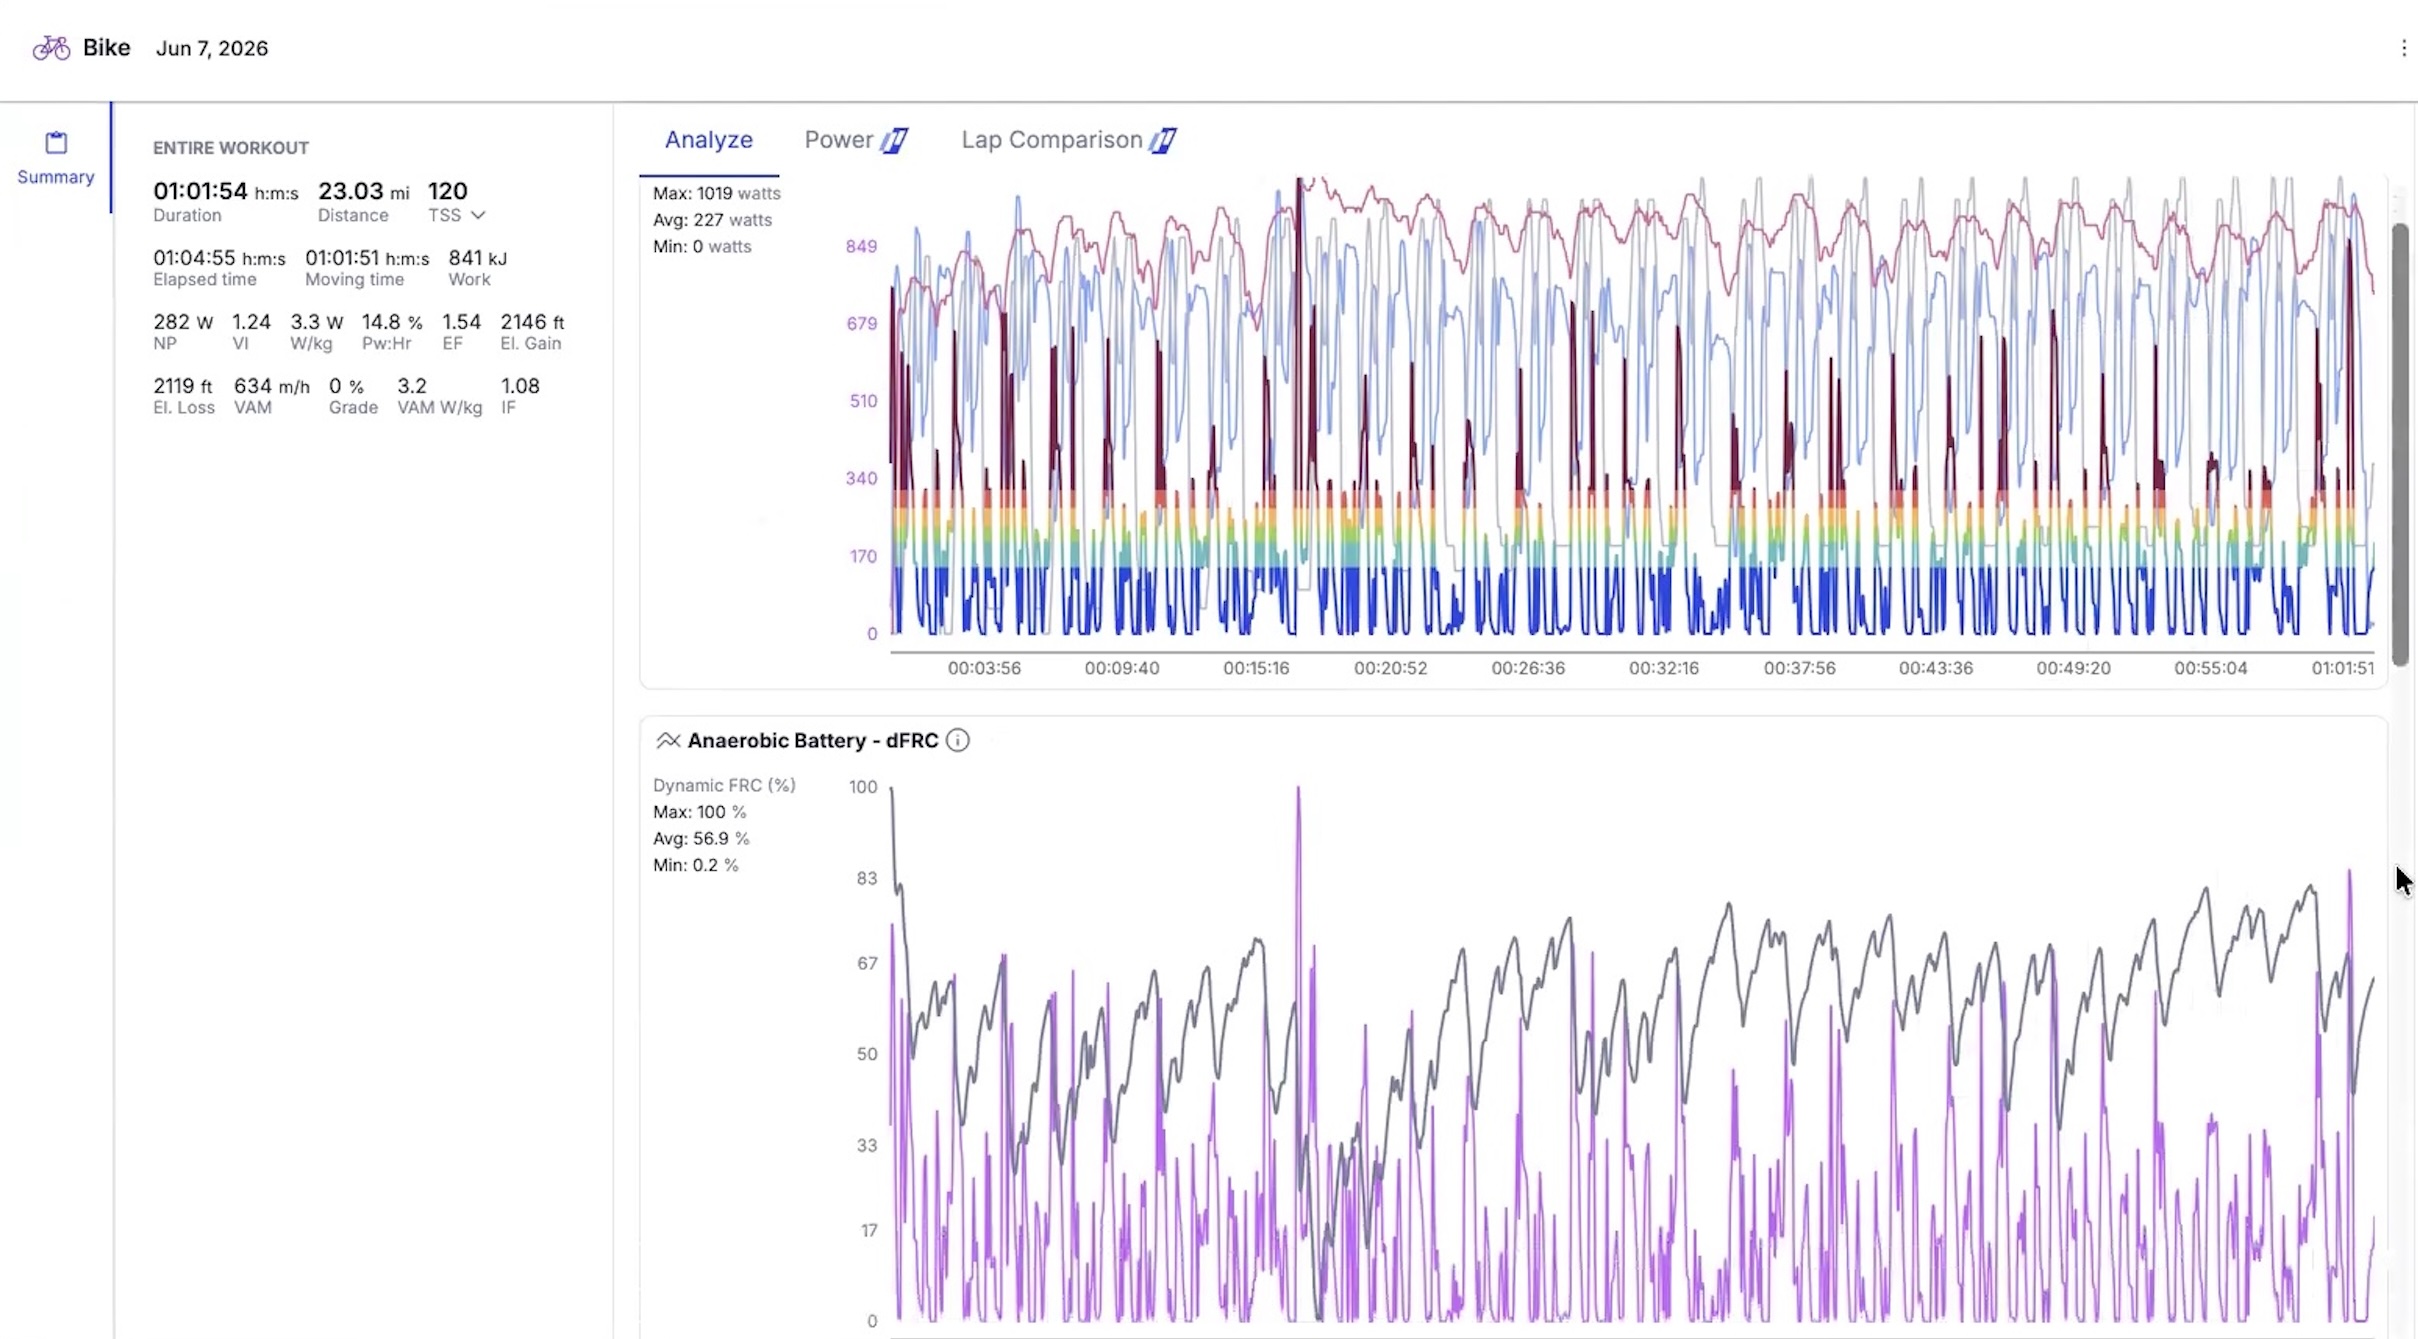Click the 00:43:36 time axis label
The height and width of the screenshot is (1339, 2418).
(1935, 668)
